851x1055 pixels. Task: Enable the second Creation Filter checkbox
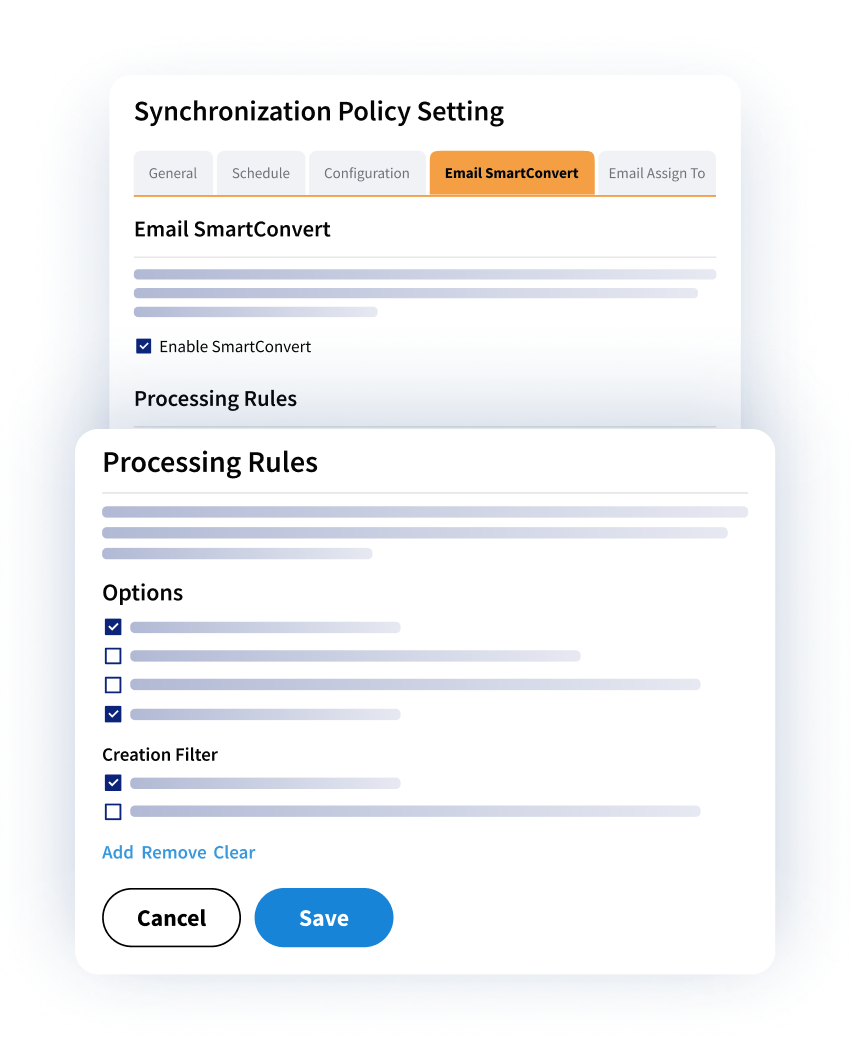point(113,811)
